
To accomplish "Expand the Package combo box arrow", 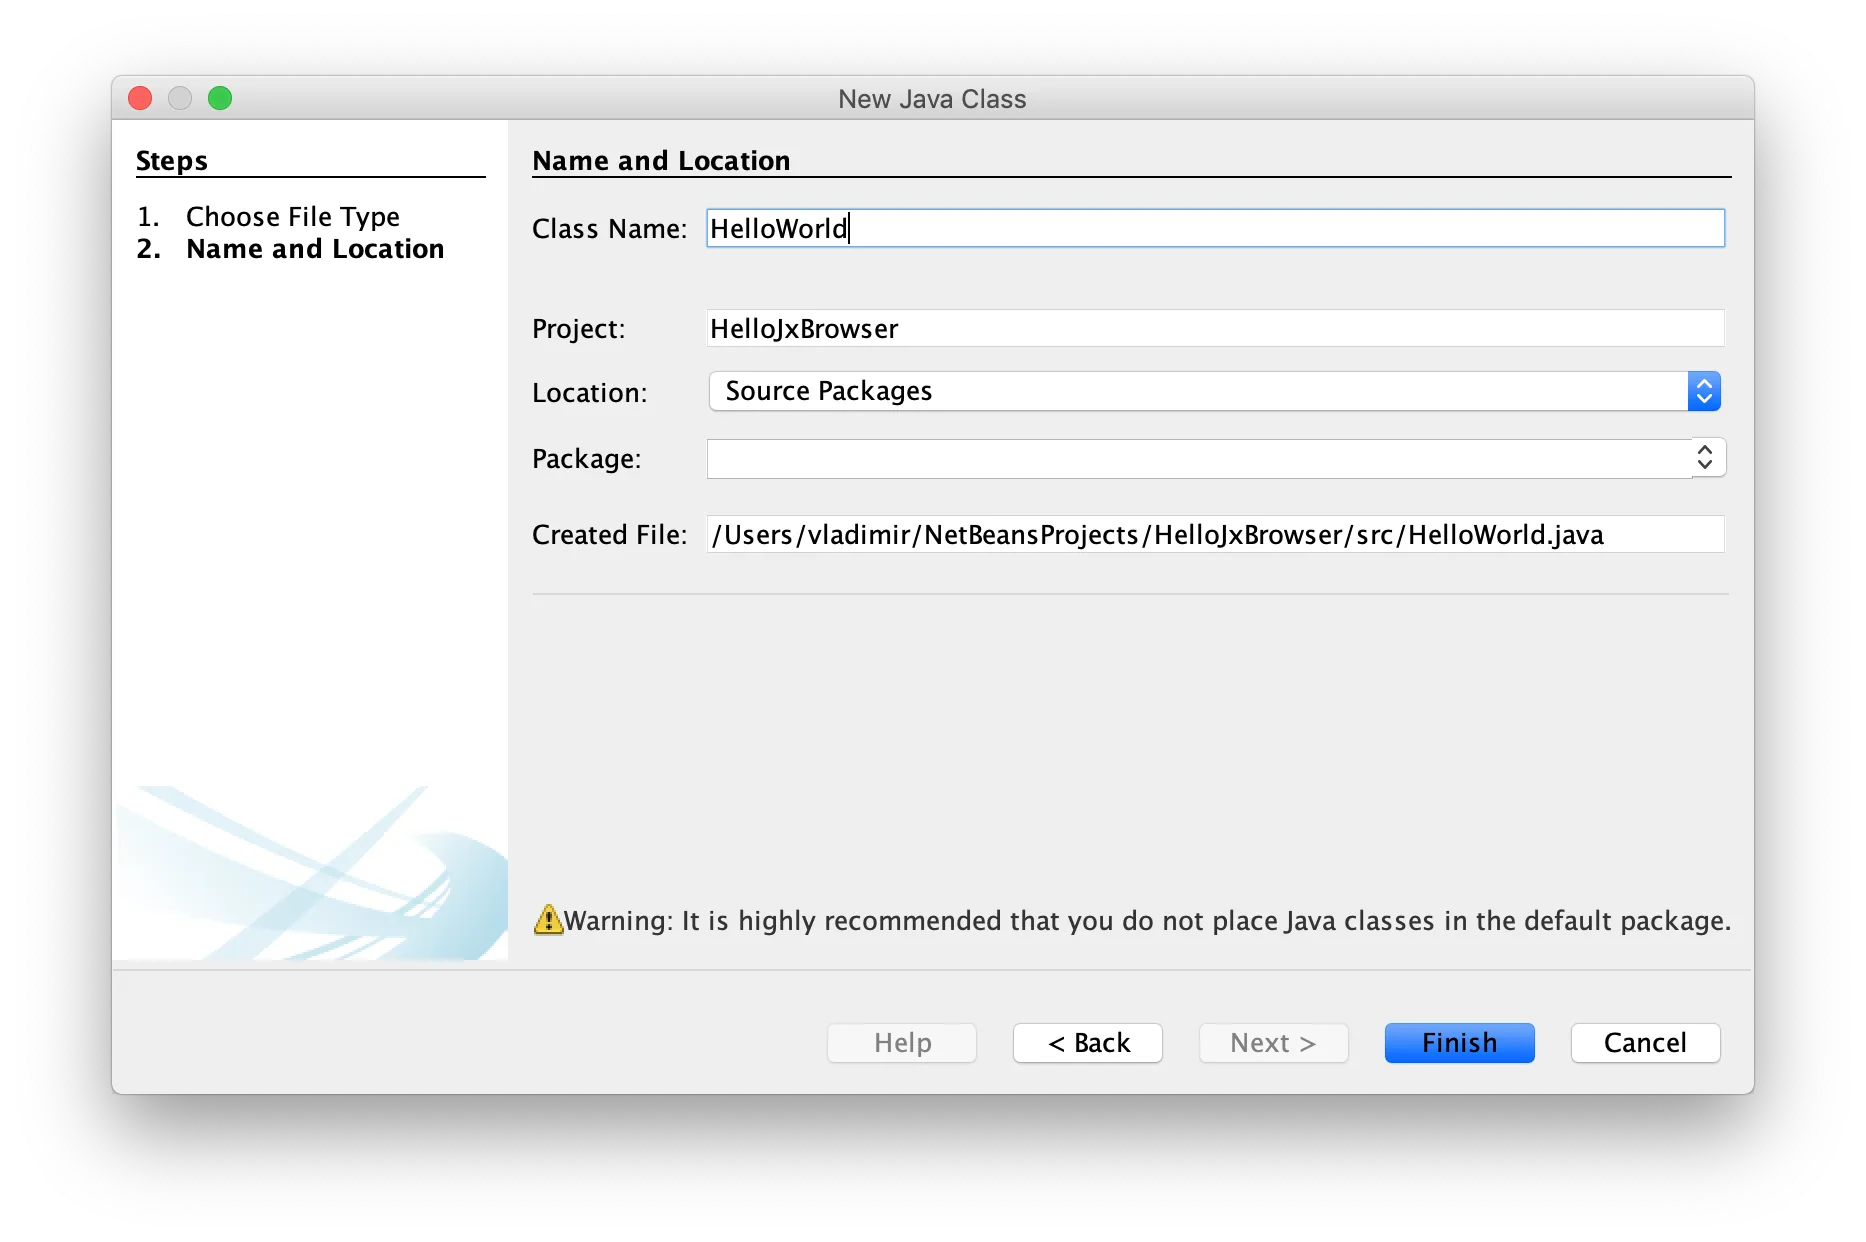I will click(x=1708, y=458).
